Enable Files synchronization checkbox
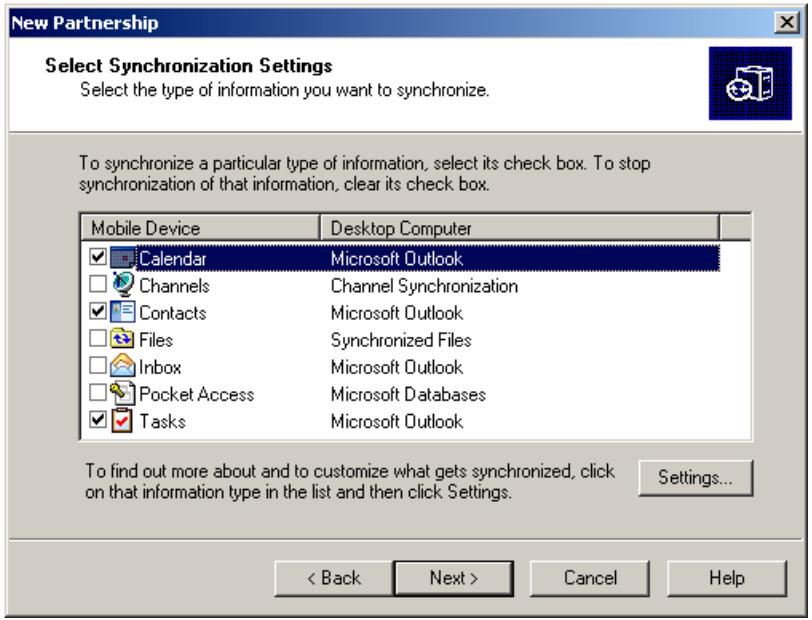Viewport: 812px width, 620px height. coord(94,341)
